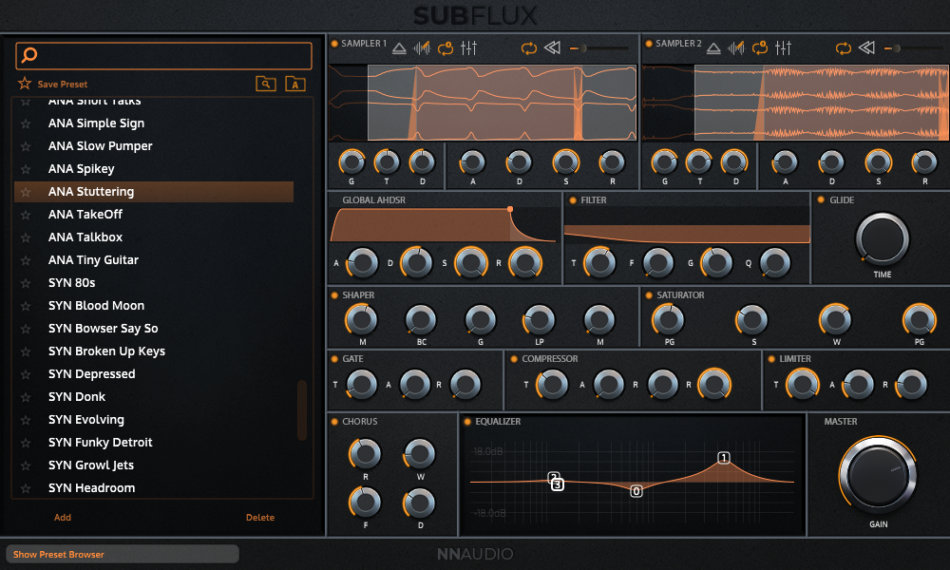The height and width of the screenshot is (570, 950).
Task: Click Sampler 2 loop settings icon
Action: pyautogui.click(x=760, y=48)
